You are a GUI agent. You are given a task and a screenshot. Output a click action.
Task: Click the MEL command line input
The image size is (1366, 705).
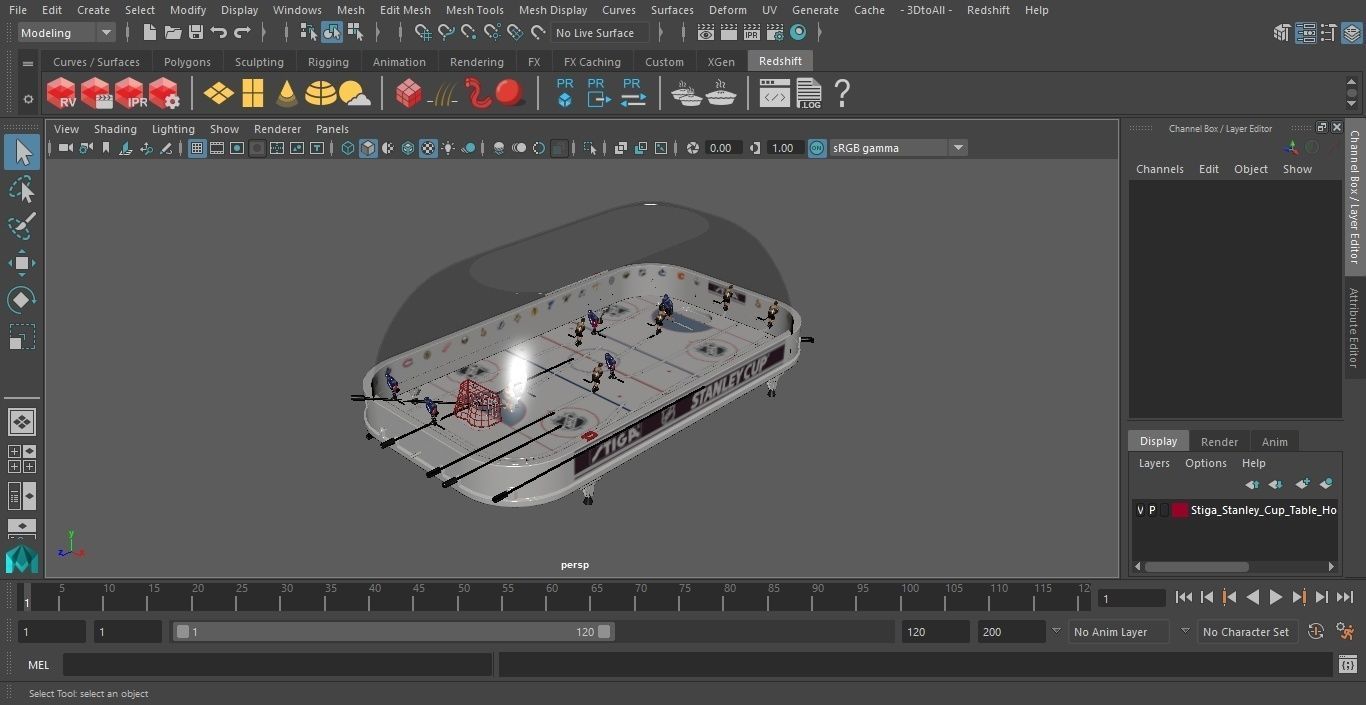[x=277, y=665]
